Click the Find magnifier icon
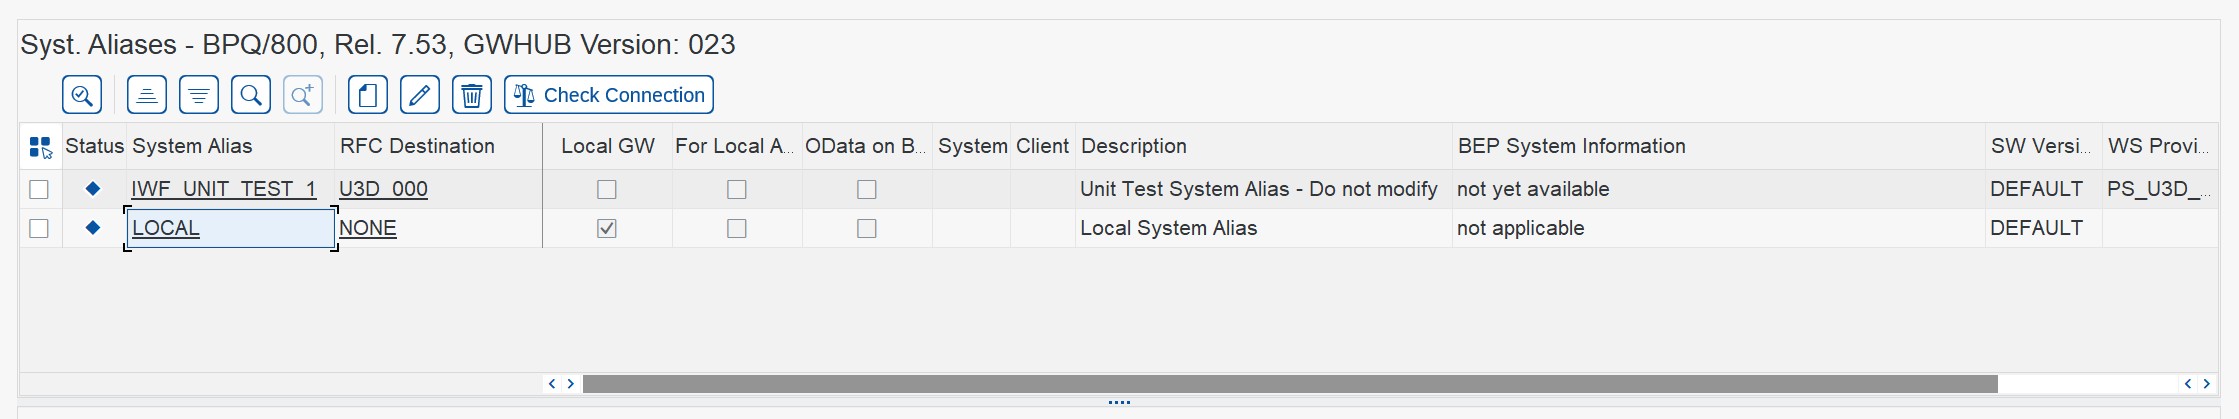Image resolution: width=2239 pixels, height=419 pixels. tap(251, 96)
